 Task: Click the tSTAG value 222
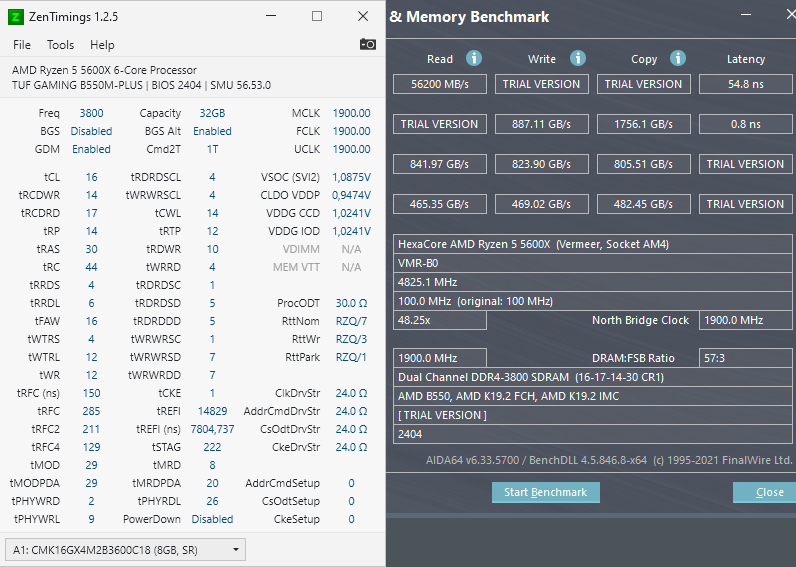pyautogui.click(x=212, y=447)
